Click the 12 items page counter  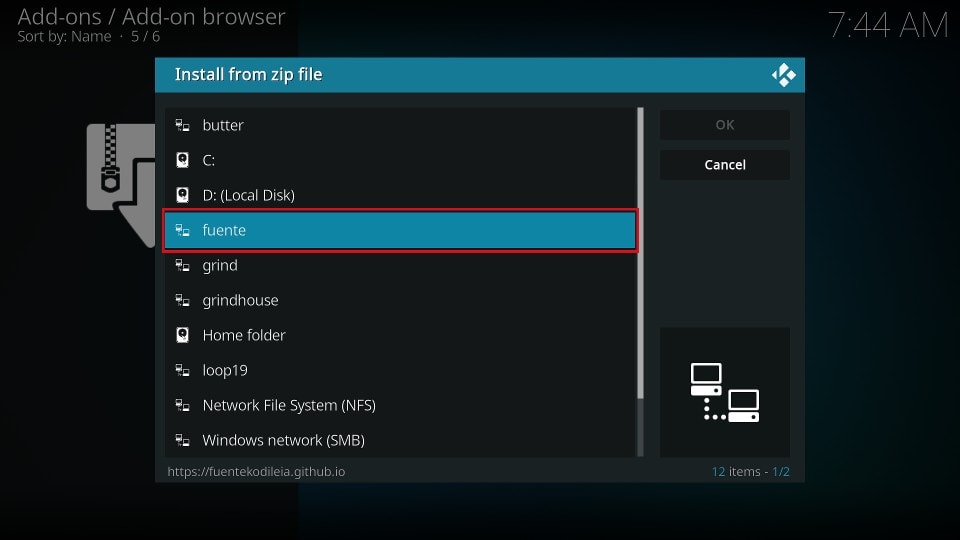tap(750, 471)
